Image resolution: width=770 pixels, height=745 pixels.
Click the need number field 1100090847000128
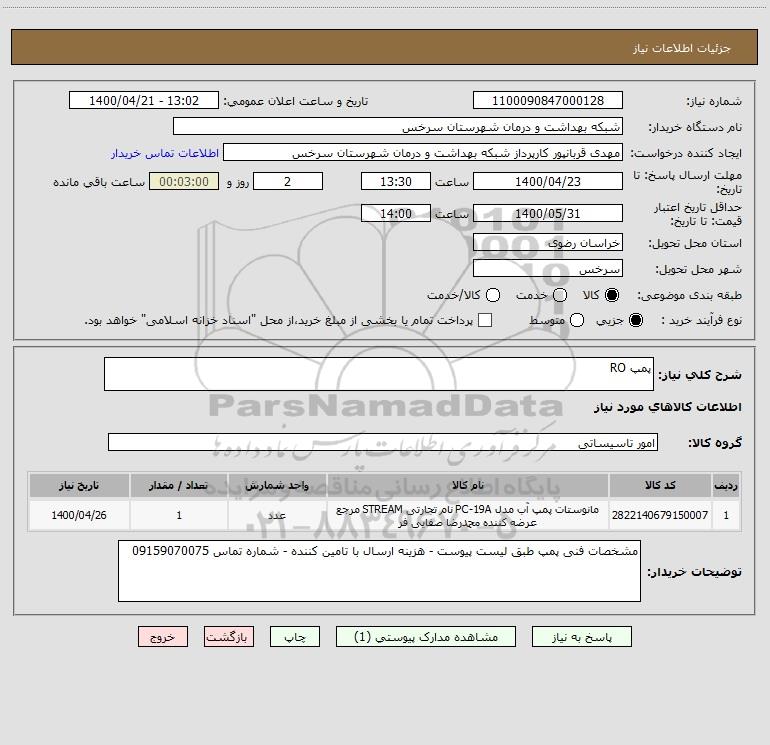coord(548,100)
